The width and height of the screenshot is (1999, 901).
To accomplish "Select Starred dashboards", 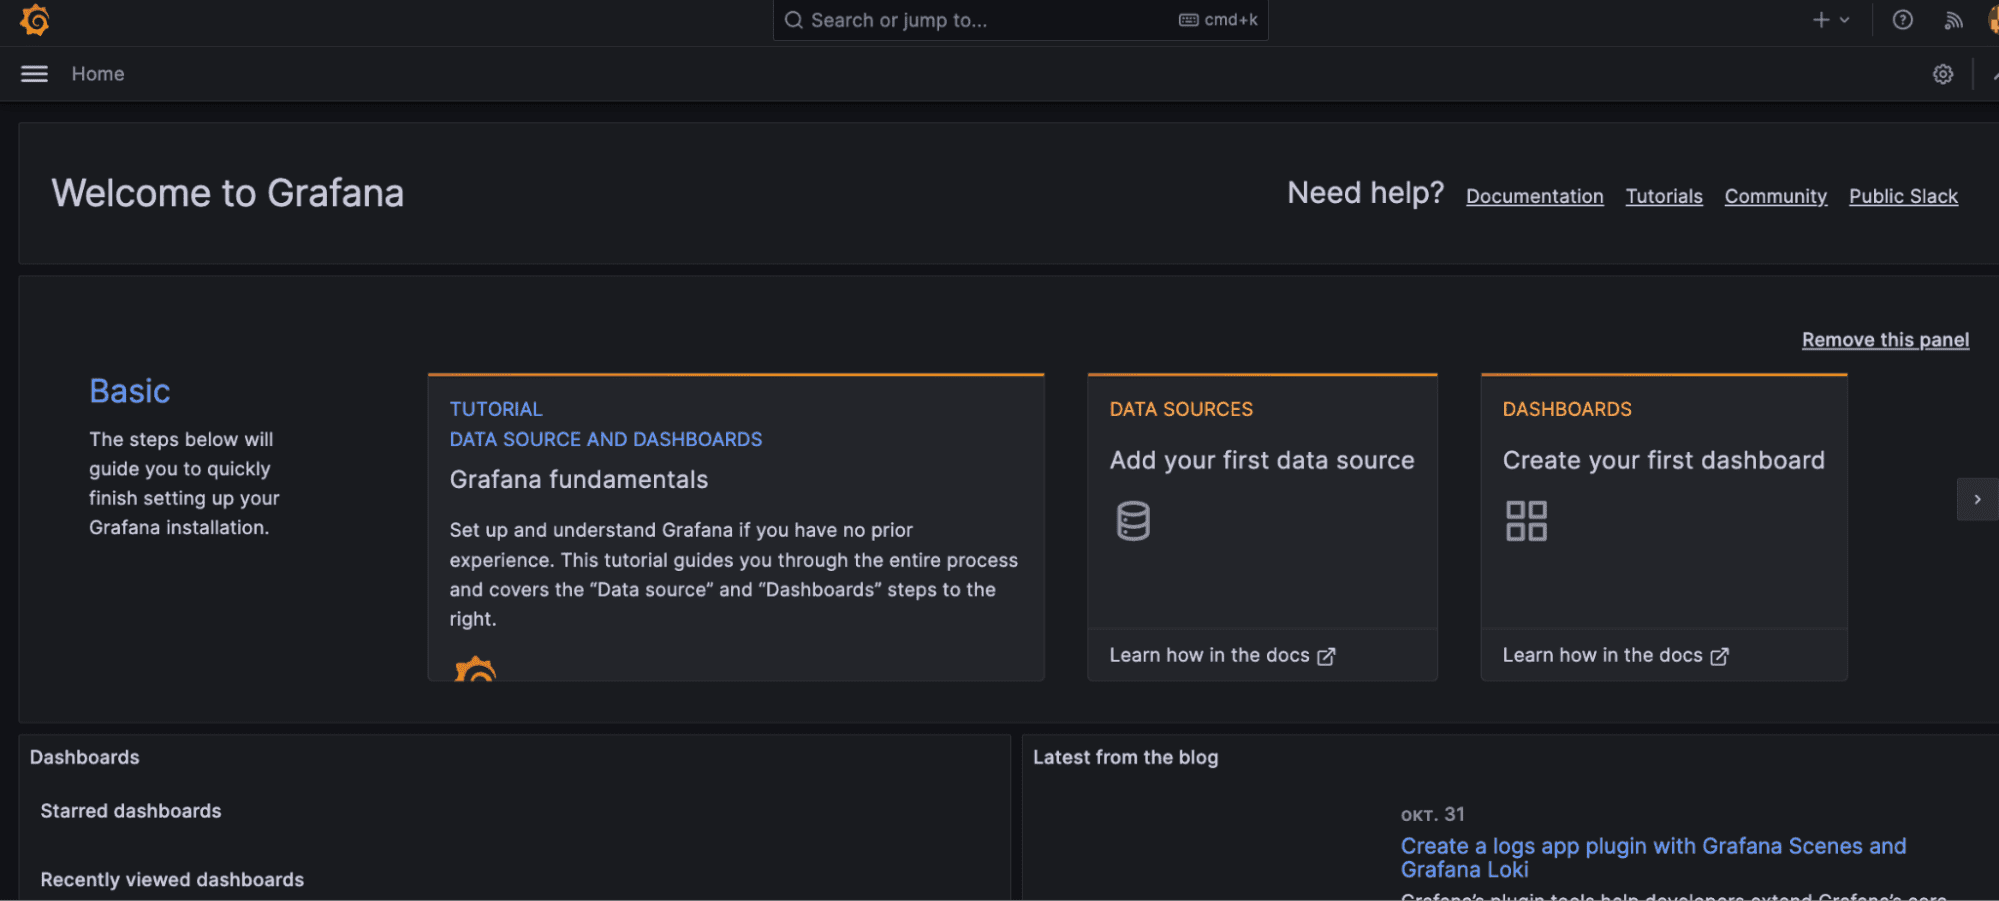I will (x=130, y=811).
